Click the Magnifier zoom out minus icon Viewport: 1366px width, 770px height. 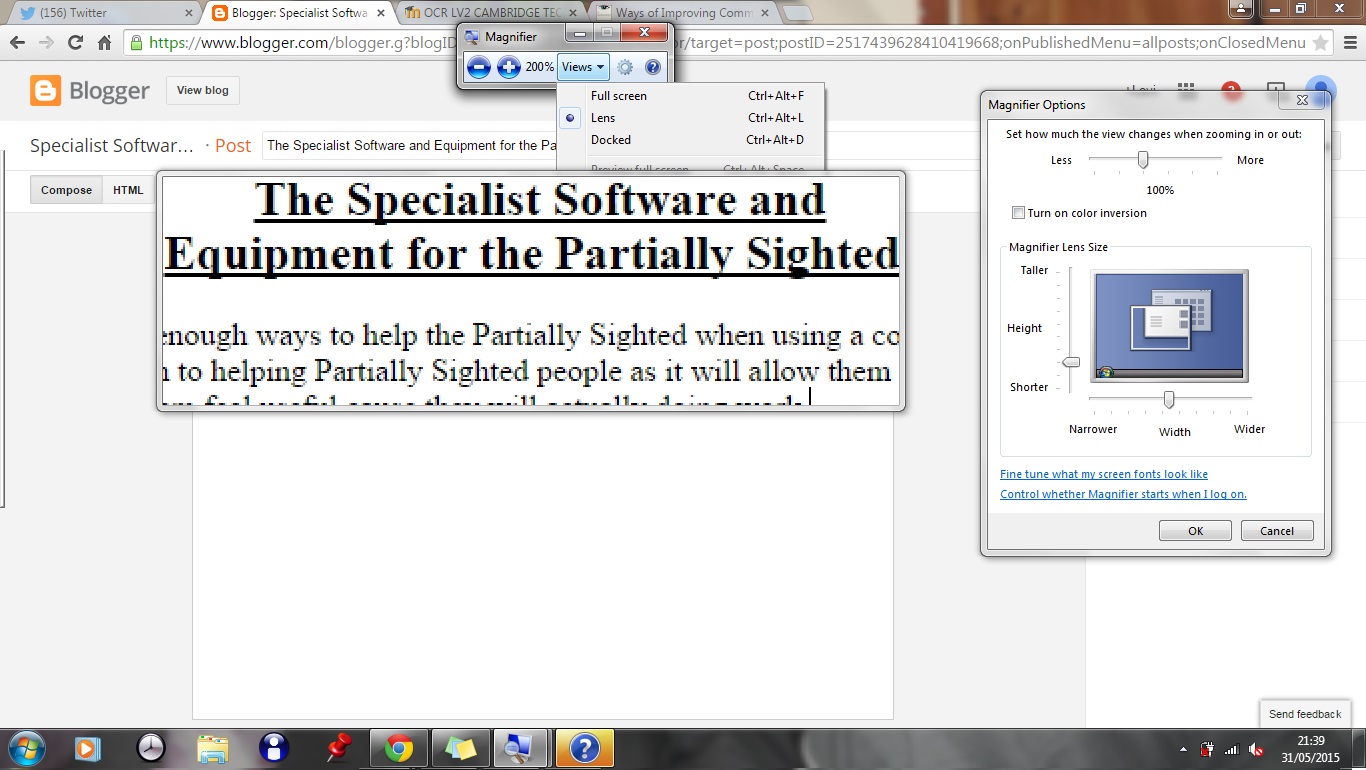[479, 67]
